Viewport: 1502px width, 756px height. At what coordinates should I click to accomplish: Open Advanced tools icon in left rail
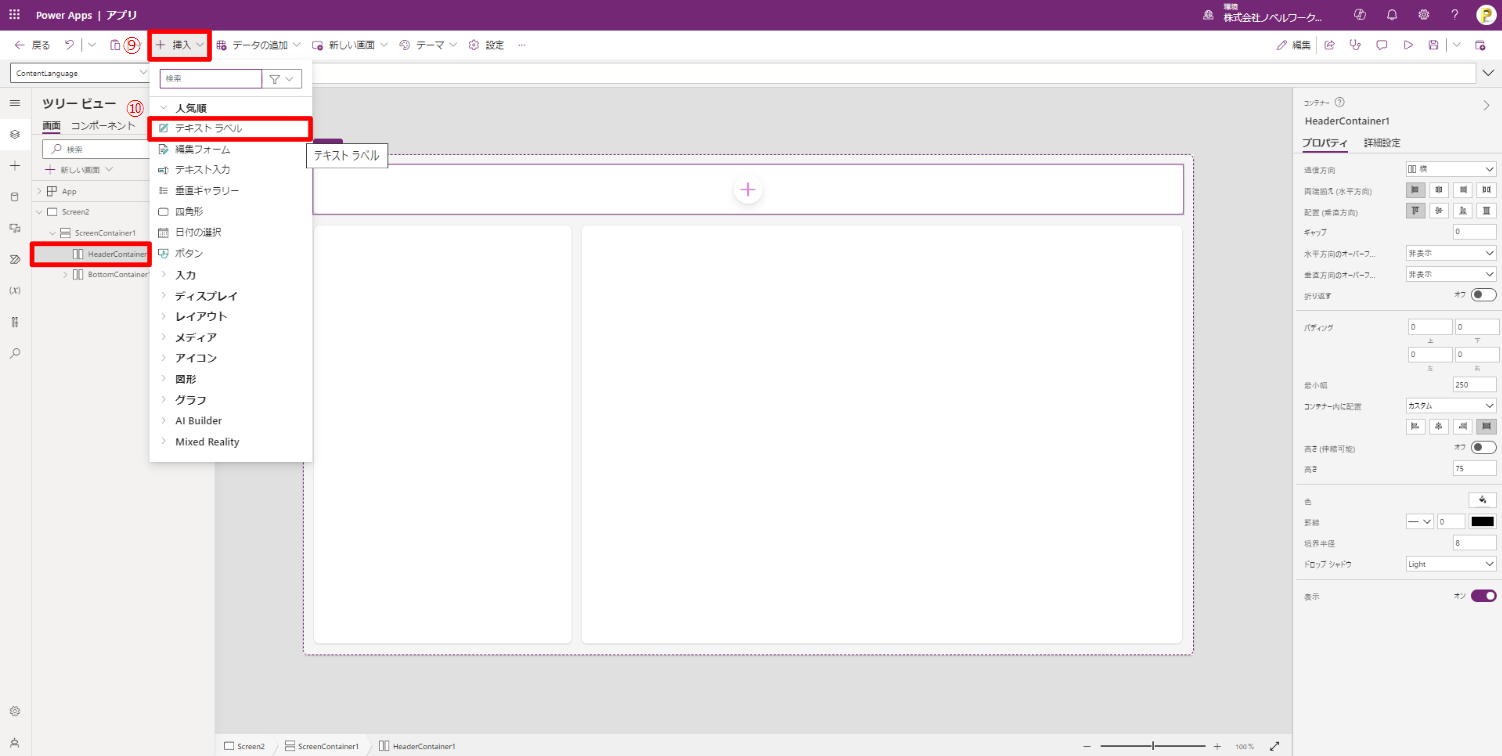point(15,321)
